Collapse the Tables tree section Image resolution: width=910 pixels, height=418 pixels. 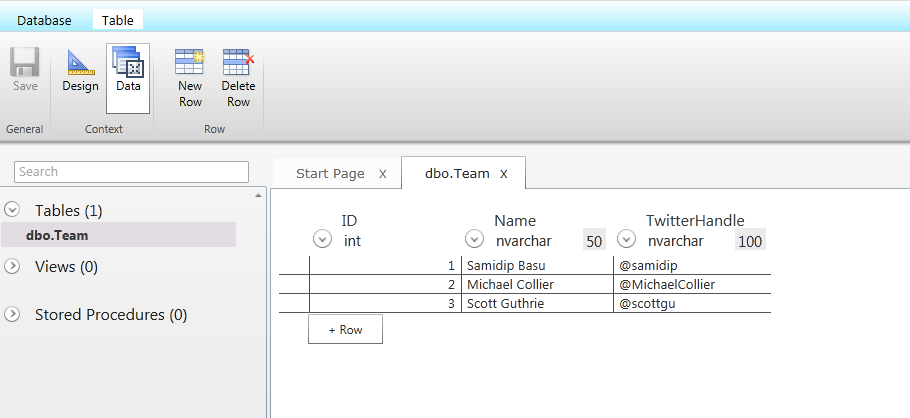[12, 210]
